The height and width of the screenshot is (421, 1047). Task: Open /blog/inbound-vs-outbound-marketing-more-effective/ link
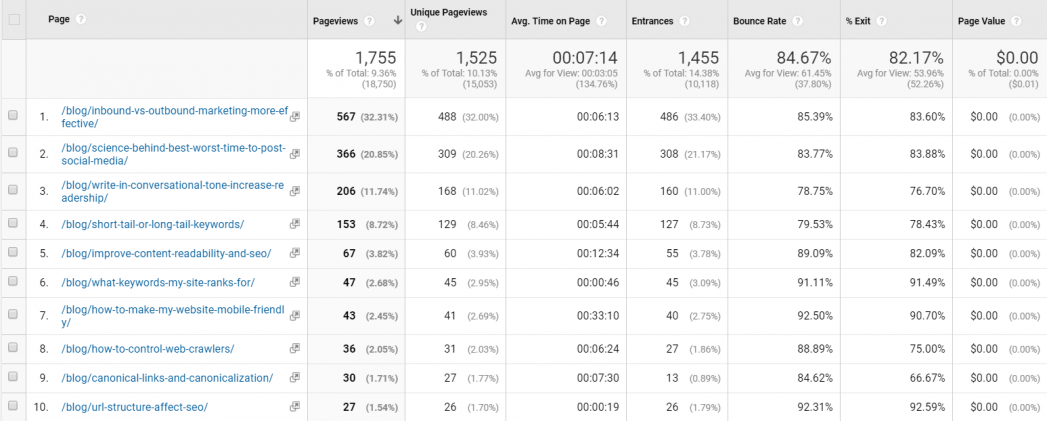[174, 117]
